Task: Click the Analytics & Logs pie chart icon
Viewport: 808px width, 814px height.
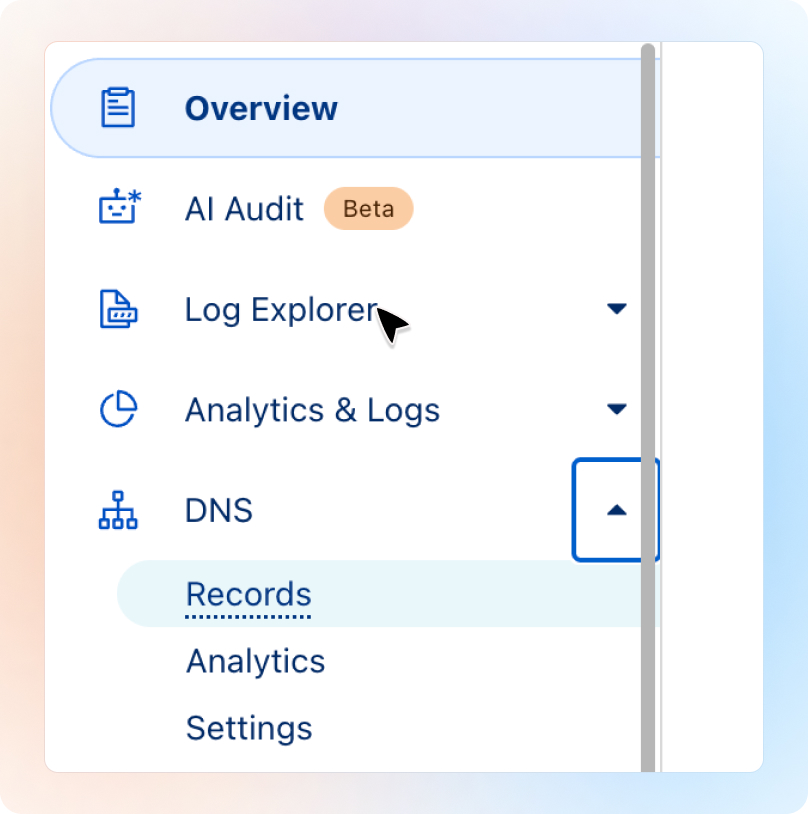Action: (x=118, y=409)
